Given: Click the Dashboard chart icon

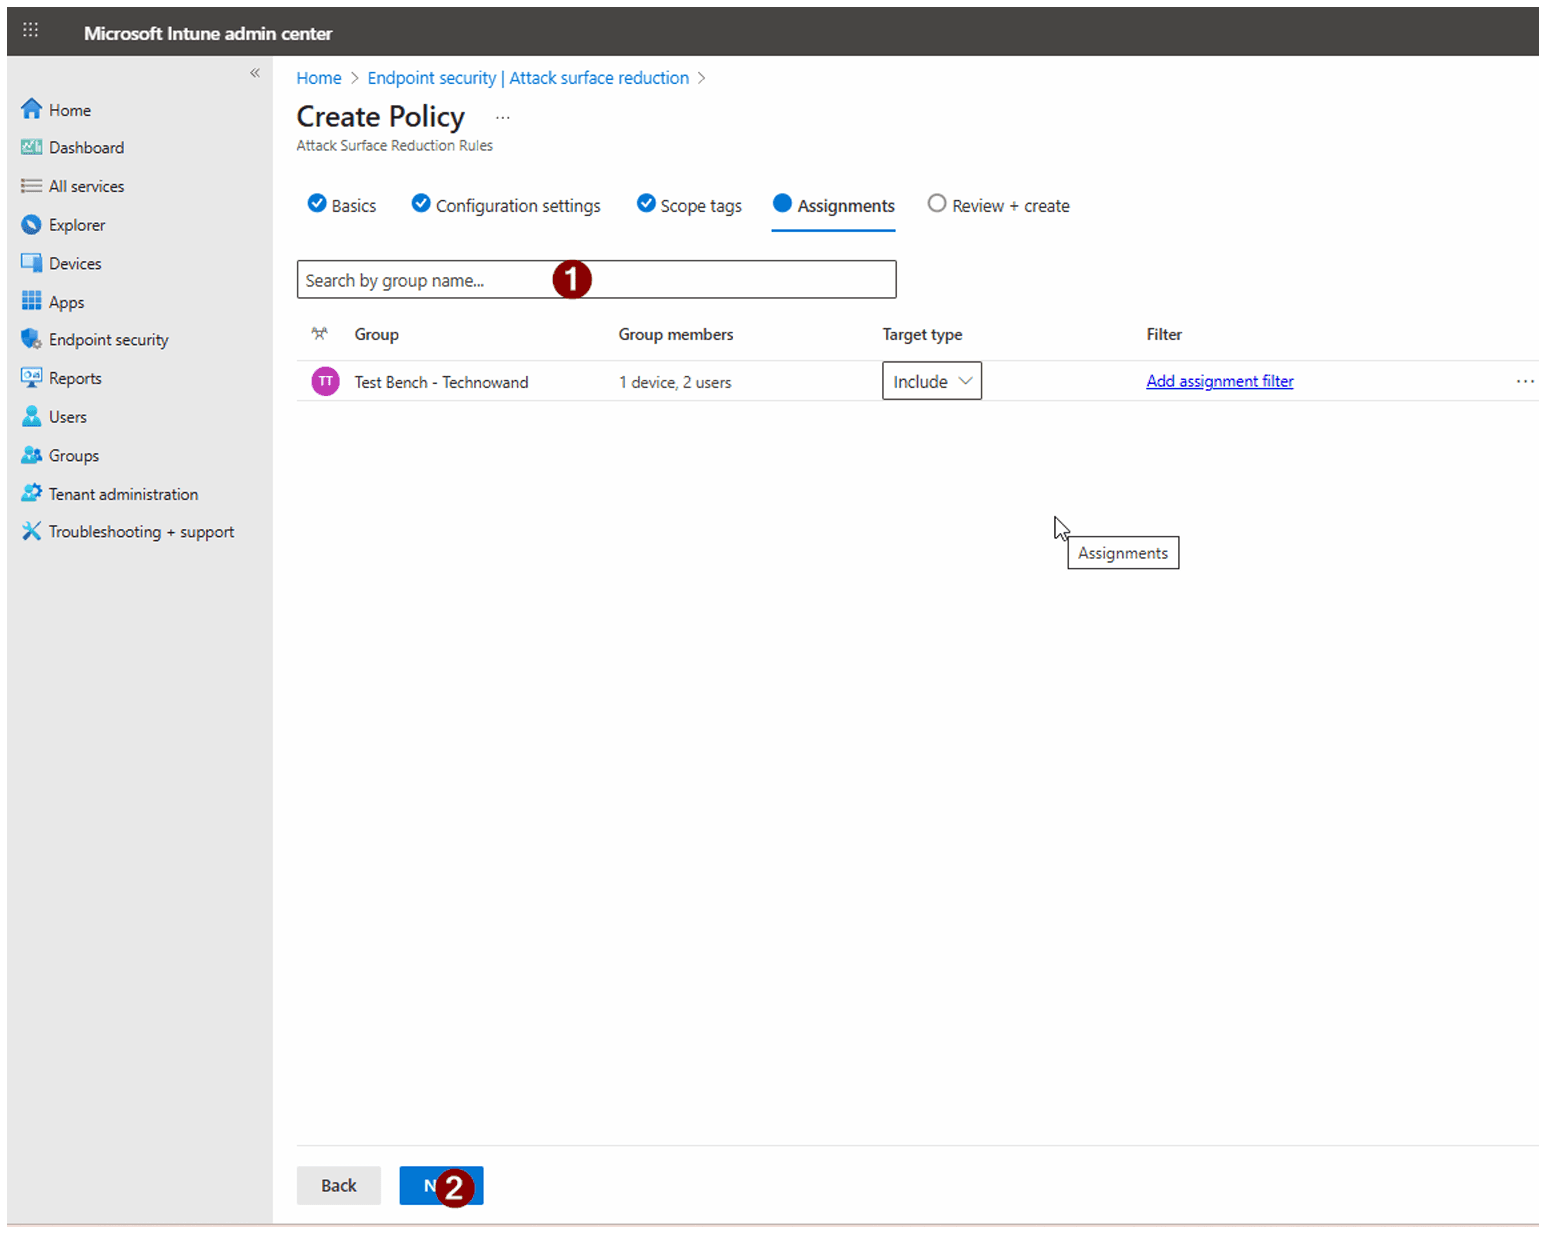Looking at the screenshot, I should tap(32, 147).
